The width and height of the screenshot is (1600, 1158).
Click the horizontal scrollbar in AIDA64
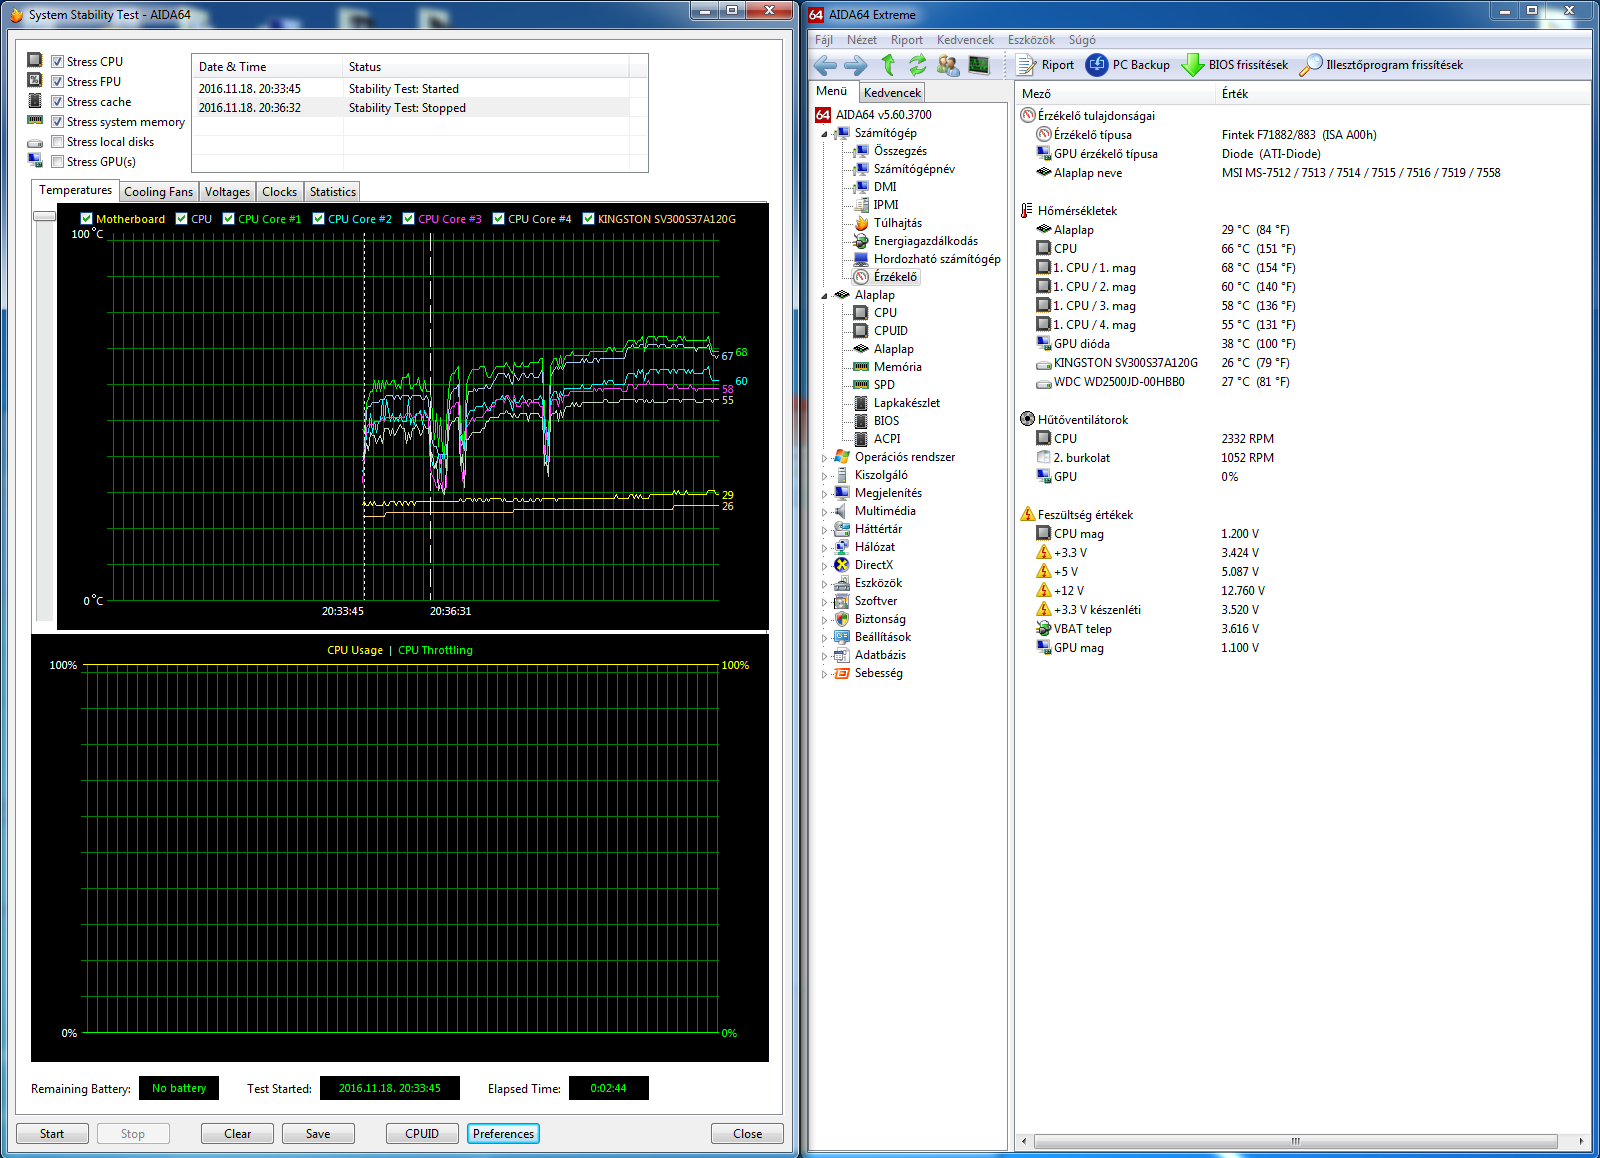(x=1295, y=1141)
